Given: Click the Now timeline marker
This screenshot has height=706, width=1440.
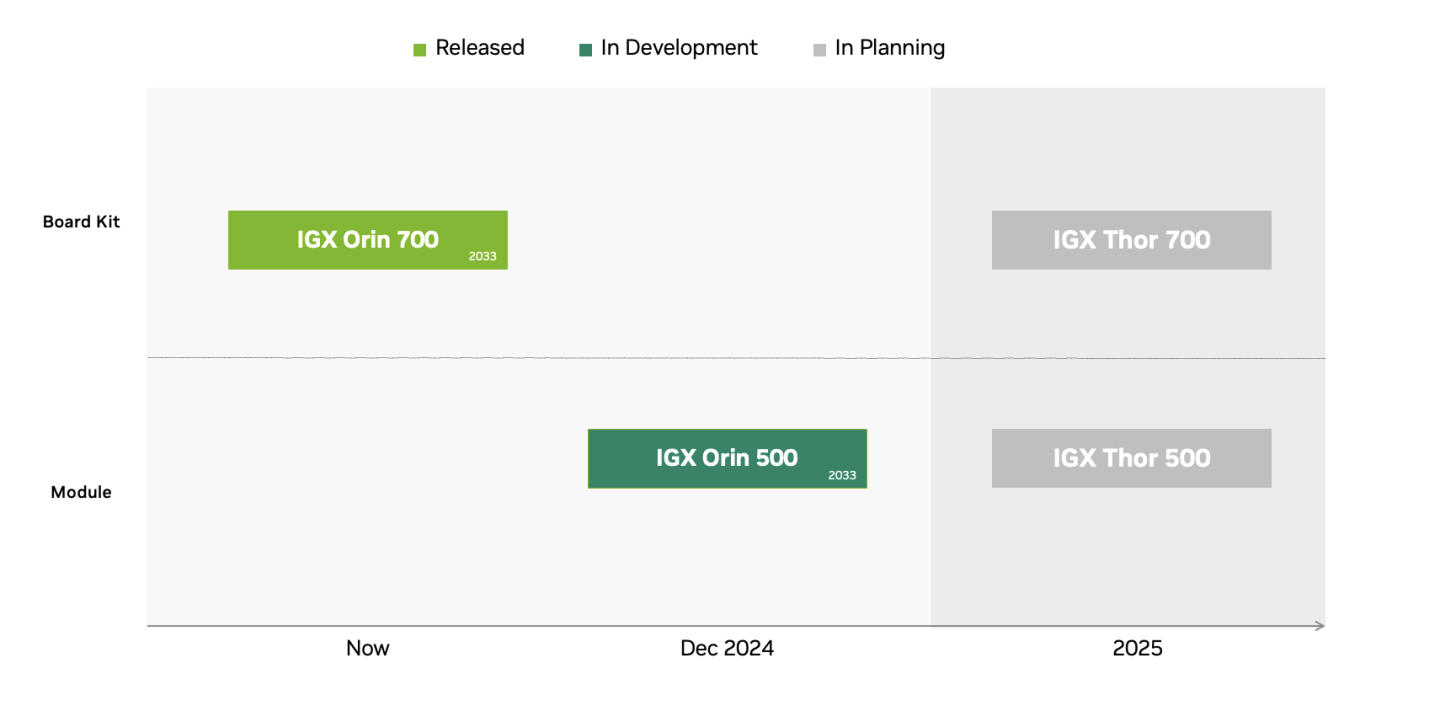Looking at the screenshot, I should click(x=368, y=648).
